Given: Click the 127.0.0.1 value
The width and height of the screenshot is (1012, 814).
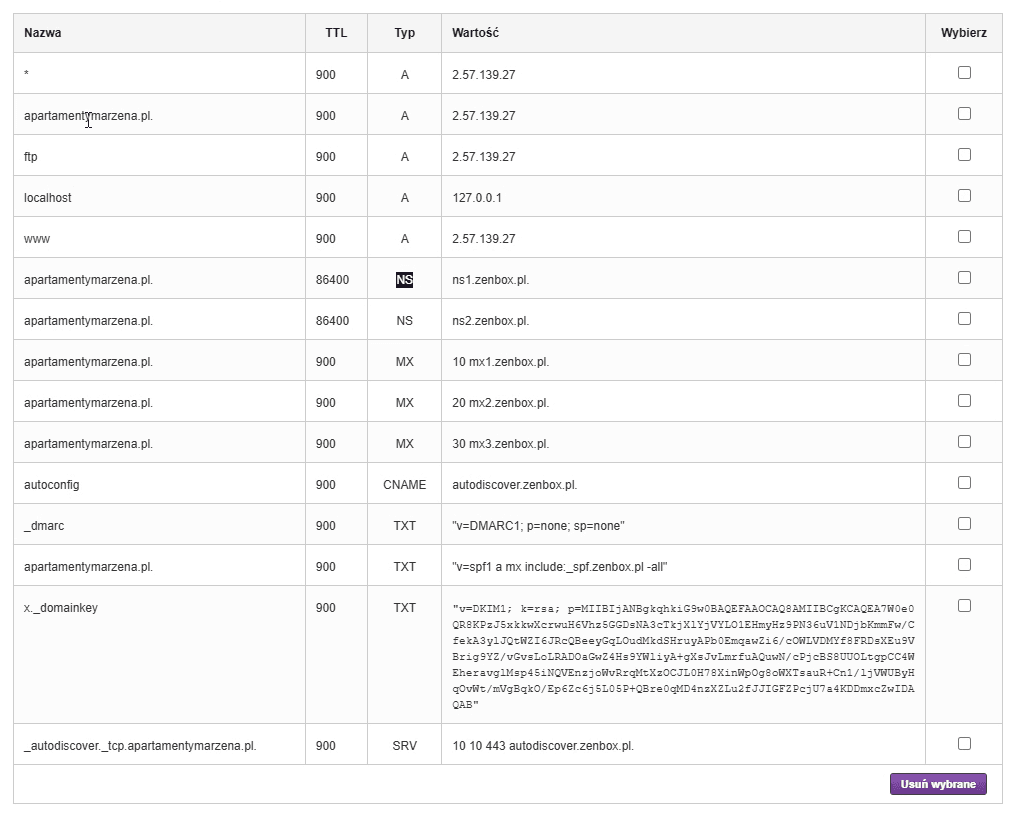Looking at the screenshot, I should pos(477,198).
